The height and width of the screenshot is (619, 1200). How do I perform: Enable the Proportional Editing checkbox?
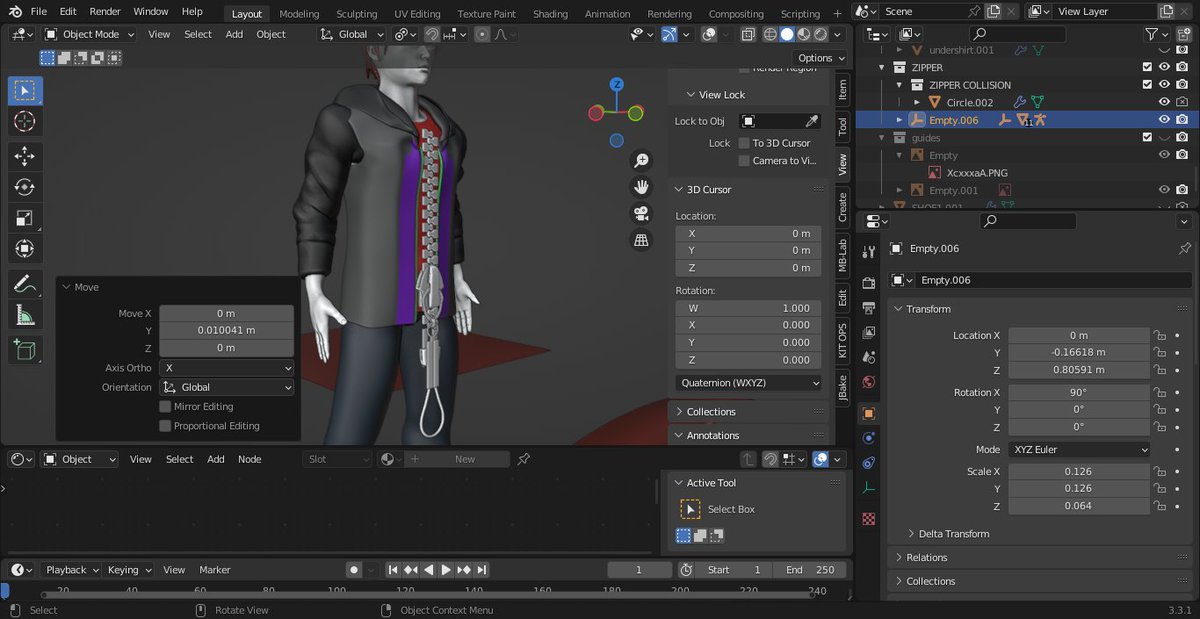pyautogui.click(x=165, y=426)
